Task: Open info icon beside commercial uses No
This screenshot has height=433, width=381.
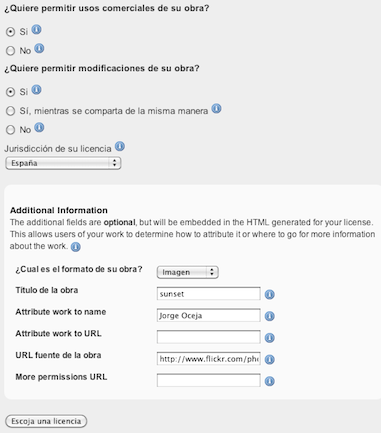Action: point(39,49)
